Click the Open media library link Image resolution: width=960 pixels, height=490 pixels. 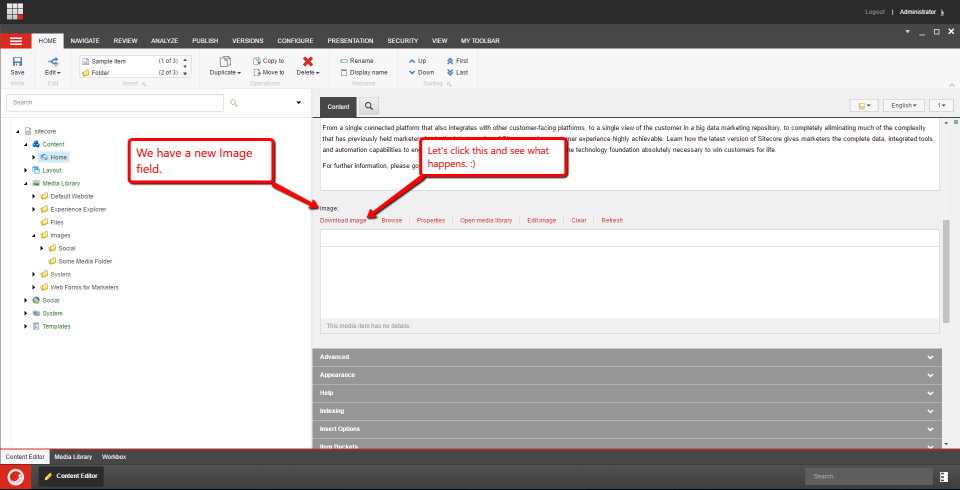485,220
